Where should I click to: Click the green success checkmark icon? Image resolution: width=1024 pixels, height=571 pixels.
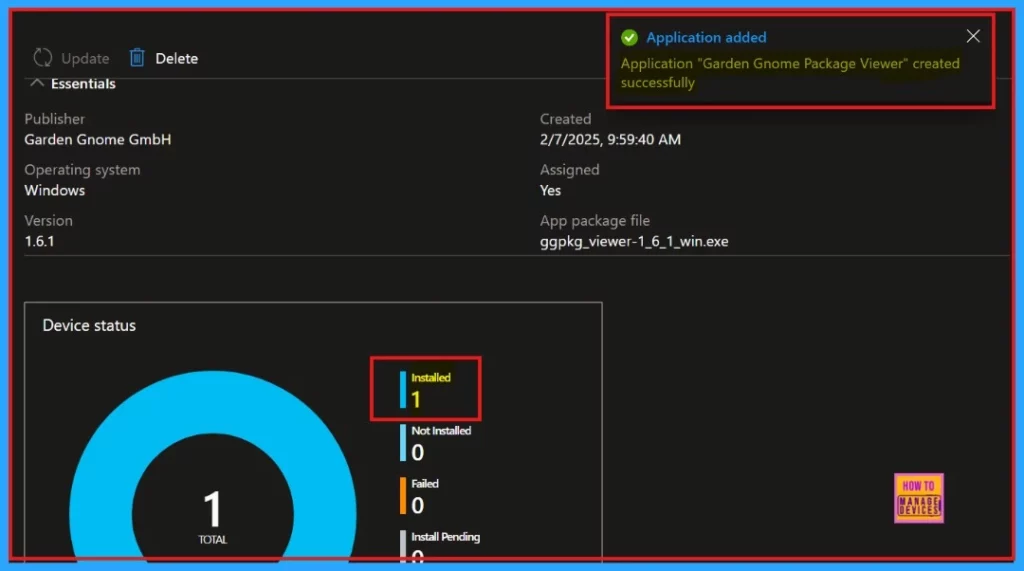[630, 38]
